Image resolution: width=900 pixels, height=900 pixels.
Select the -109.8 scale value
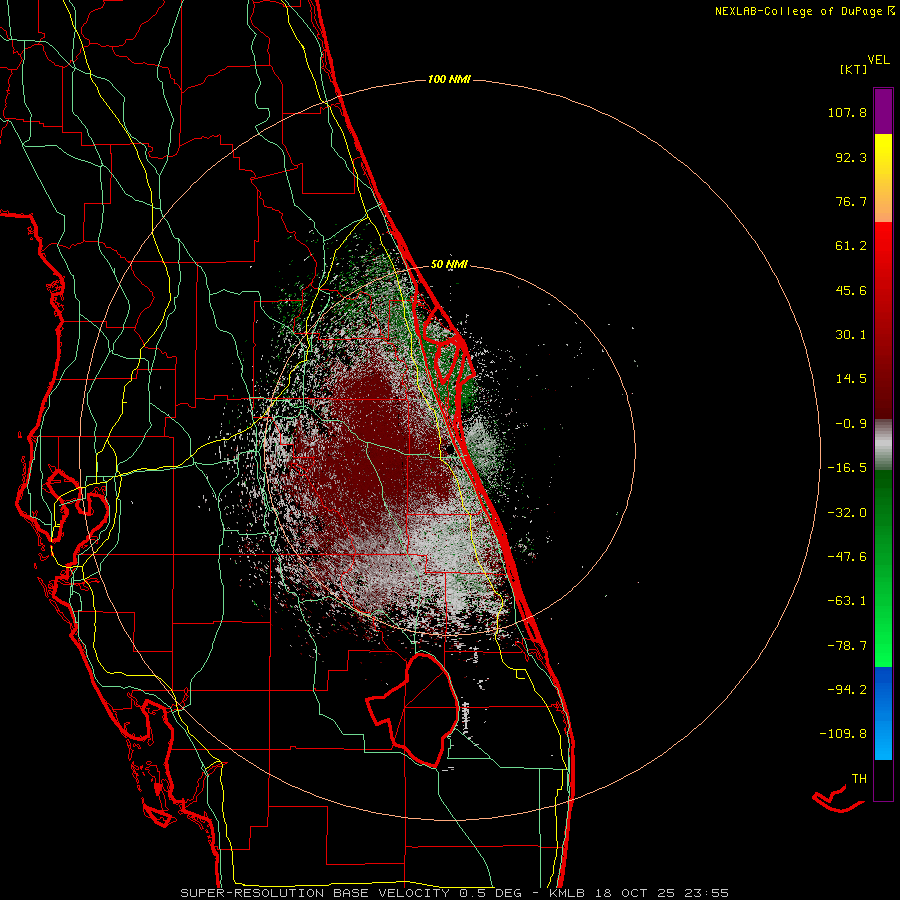pos(843,734)
